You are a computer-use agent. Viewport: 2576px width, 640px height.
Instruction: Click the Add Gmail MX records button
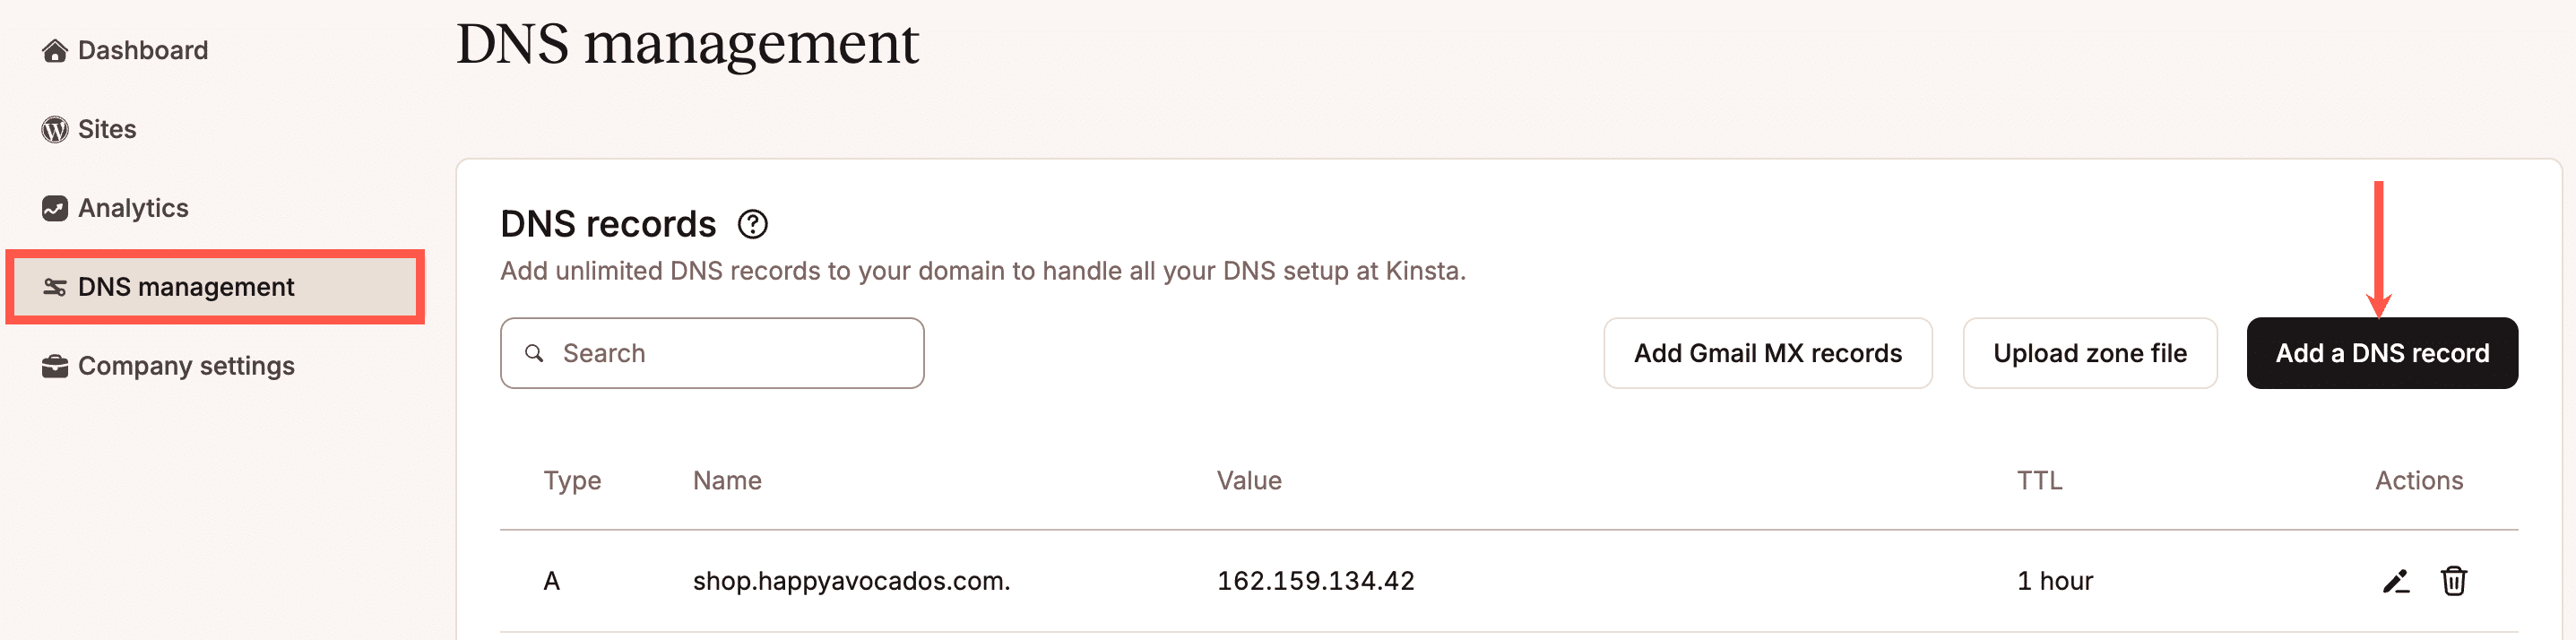click(1767, 353)
